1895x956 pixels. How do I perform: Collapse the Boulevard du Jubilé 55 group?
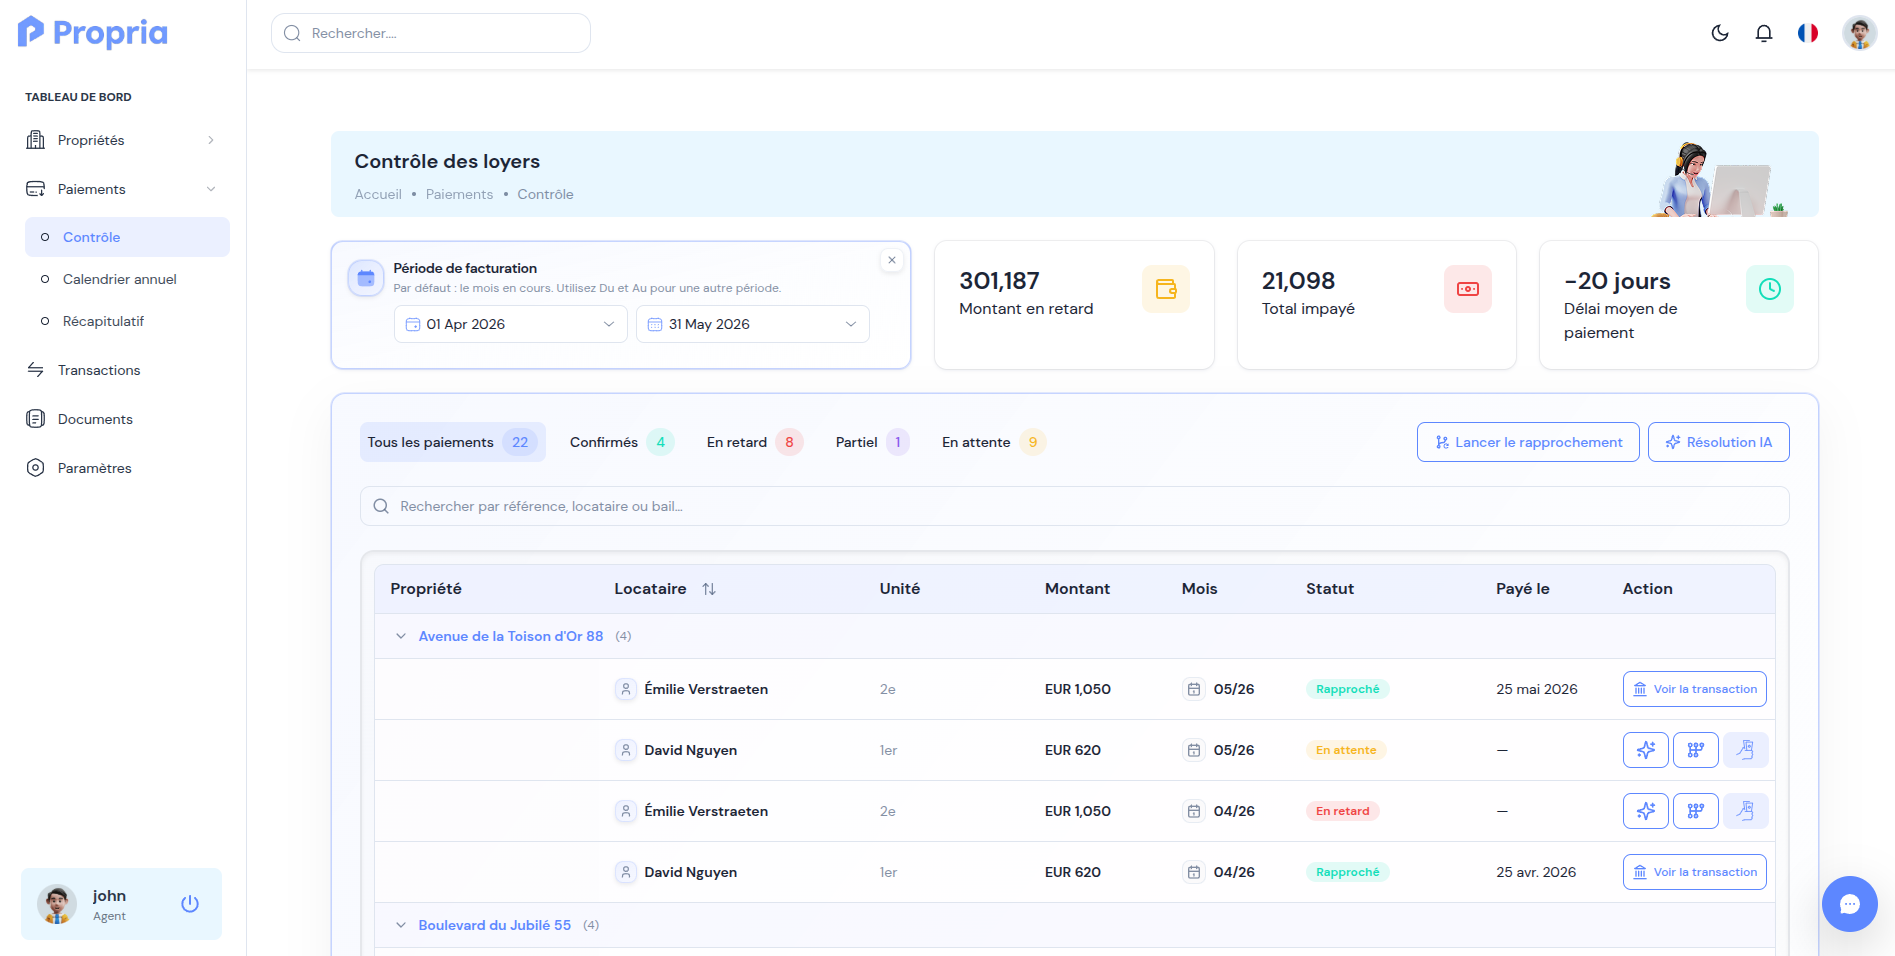click(x=401, y=925)
